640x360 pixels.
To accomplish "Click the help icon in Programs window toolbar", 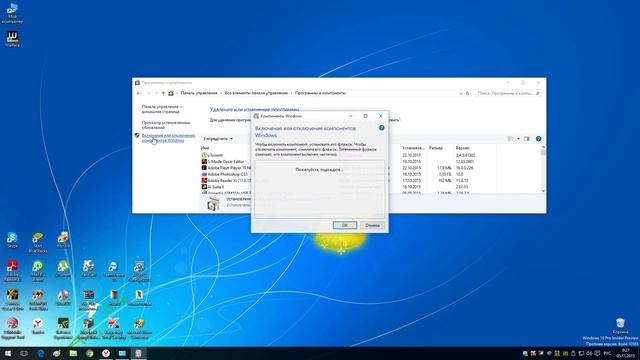I will coord(538,139).
